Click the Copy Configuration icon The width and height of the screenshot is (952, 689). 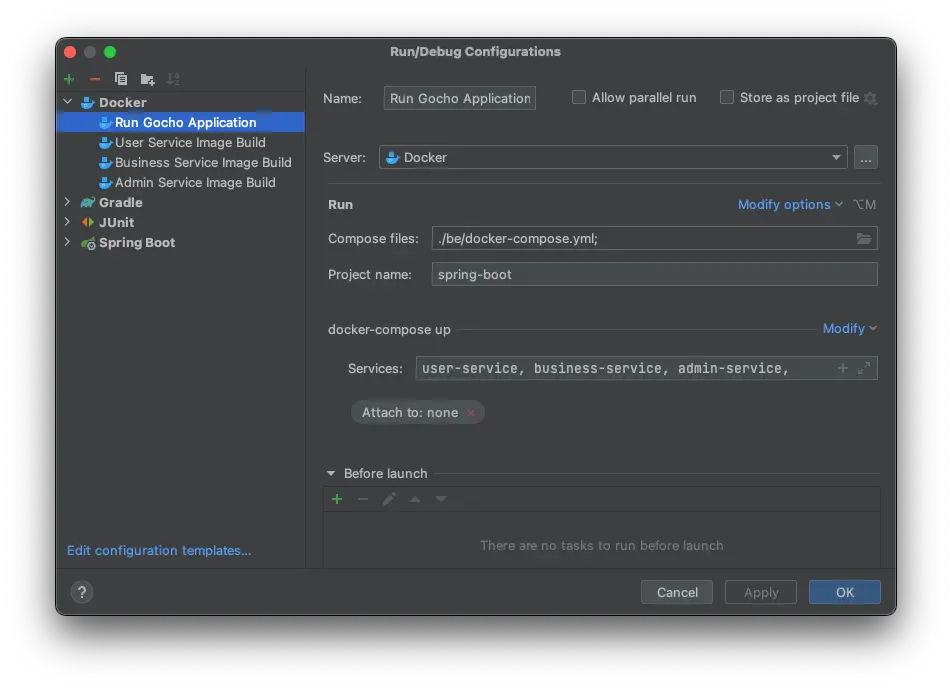click(121, 79)
